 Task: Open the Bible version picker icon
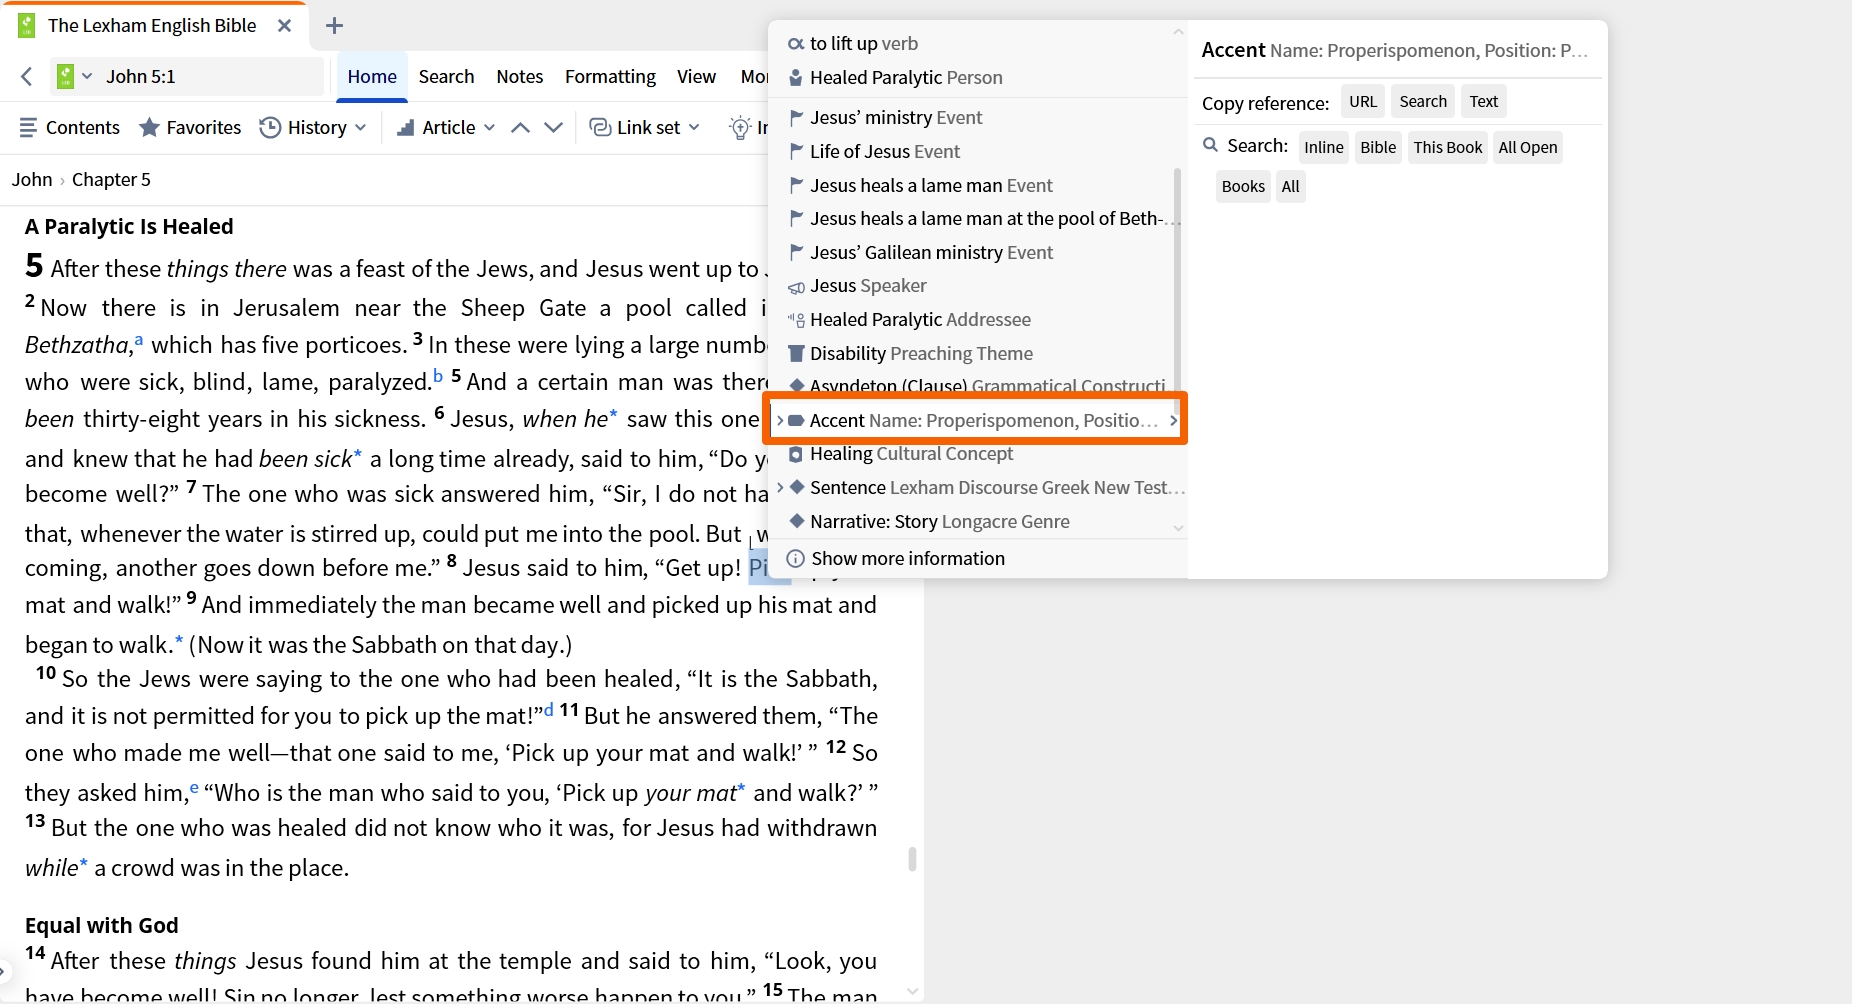pyautogui.click(x=74, y=76)
